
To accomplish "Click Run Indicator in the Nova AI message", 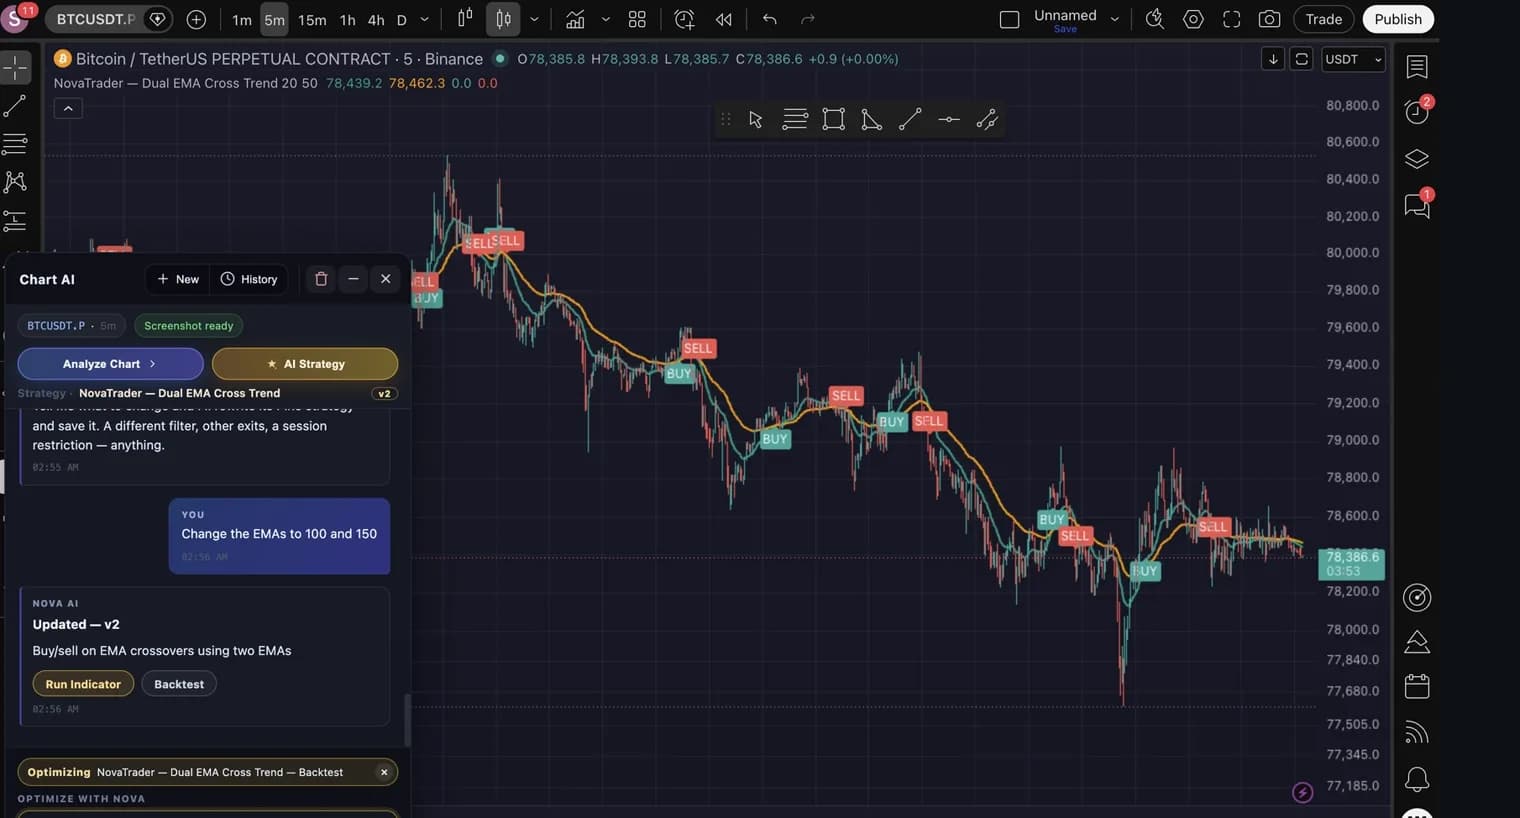I will [x=83, y=684].
